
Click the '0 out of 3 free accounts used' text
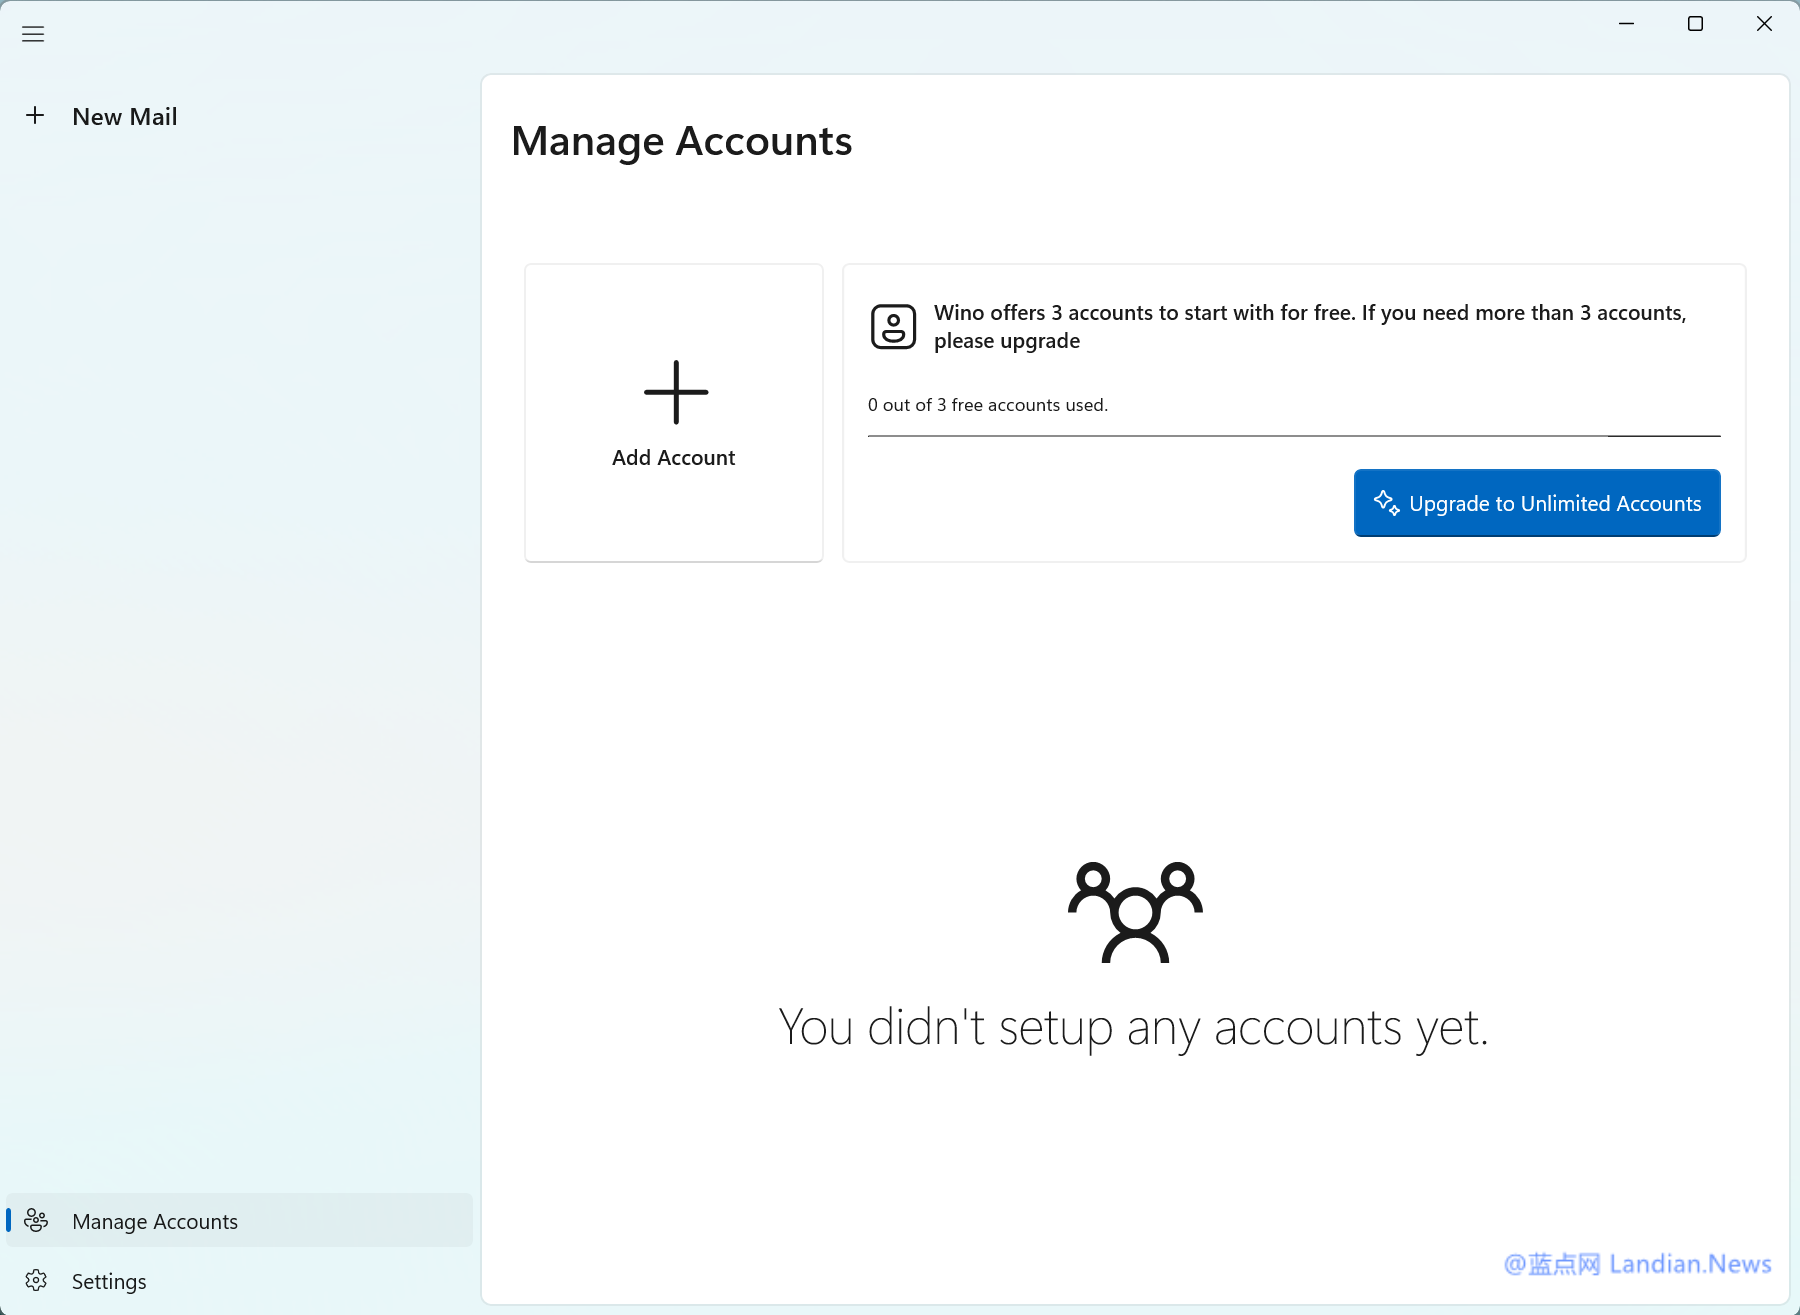(x=987, y=405)
